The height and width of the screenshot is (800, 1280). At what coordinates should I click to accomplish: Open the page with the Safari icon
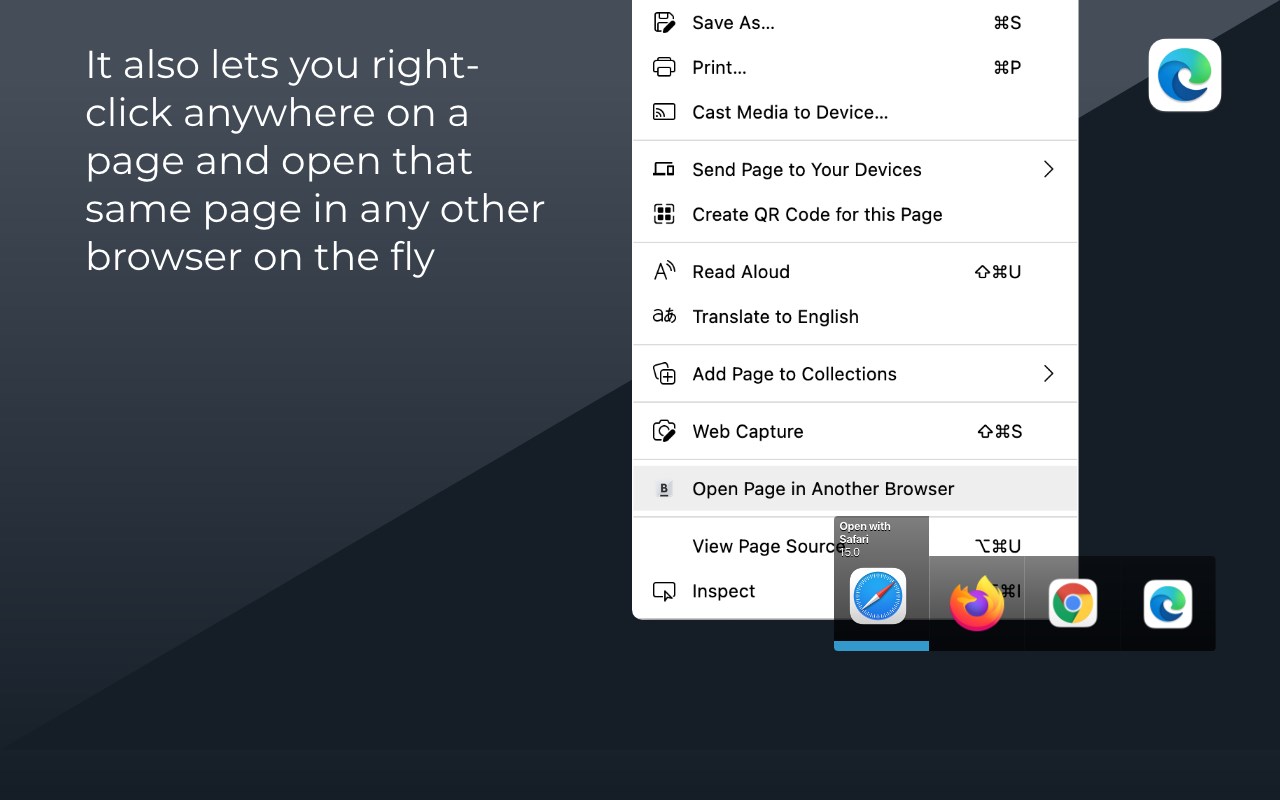pyautogui.click(x=878, y=596)
